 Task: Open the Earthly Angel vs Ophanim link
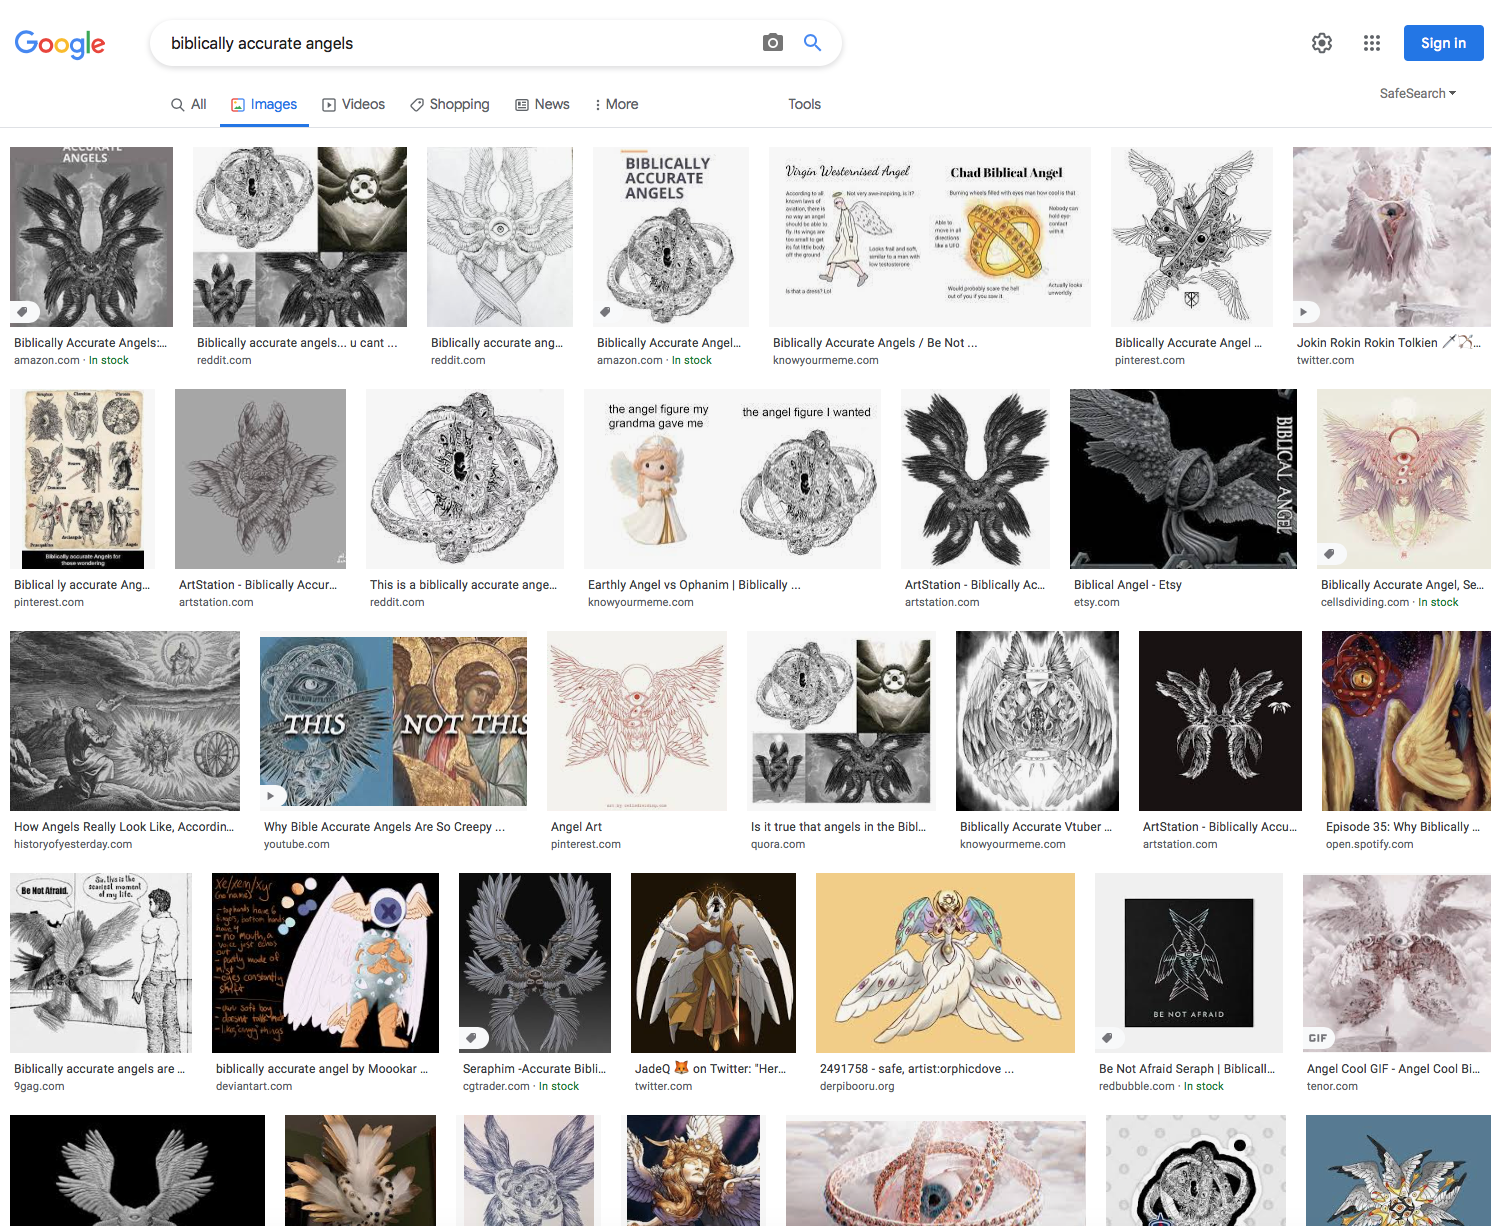694,585
